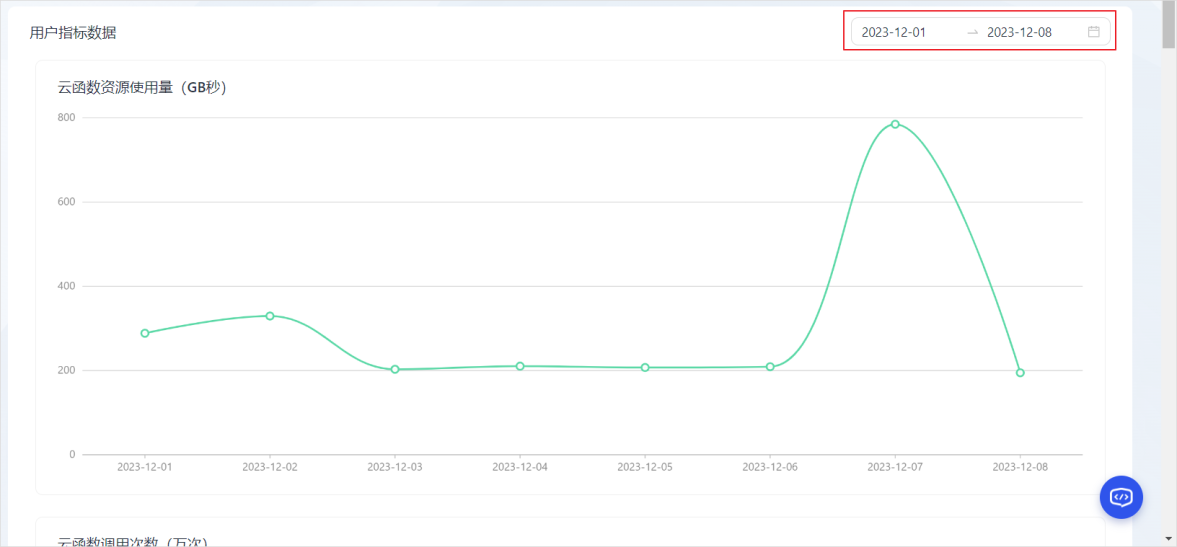Image resolution: width=1177 pixels, height=547 pixels.
Task: Click the 2023-12-03 x-axis label
Action: point(395,467)
